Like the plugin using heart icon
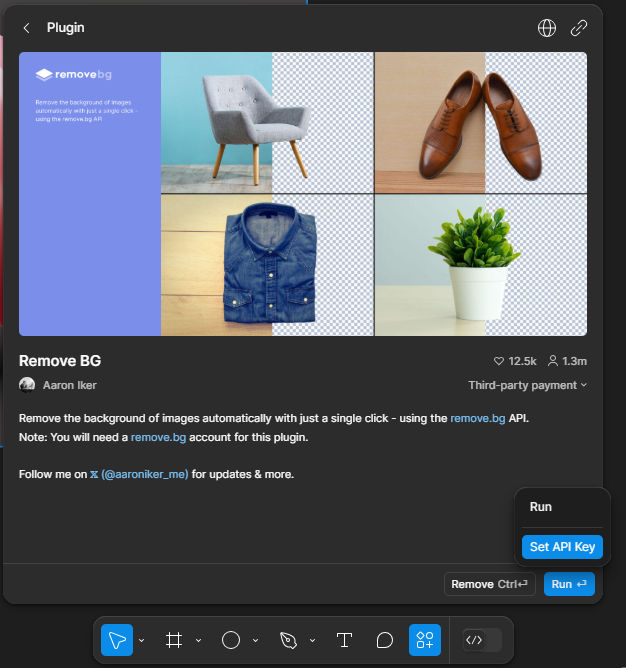Viewport: 626px width, 668px height. 499,361
